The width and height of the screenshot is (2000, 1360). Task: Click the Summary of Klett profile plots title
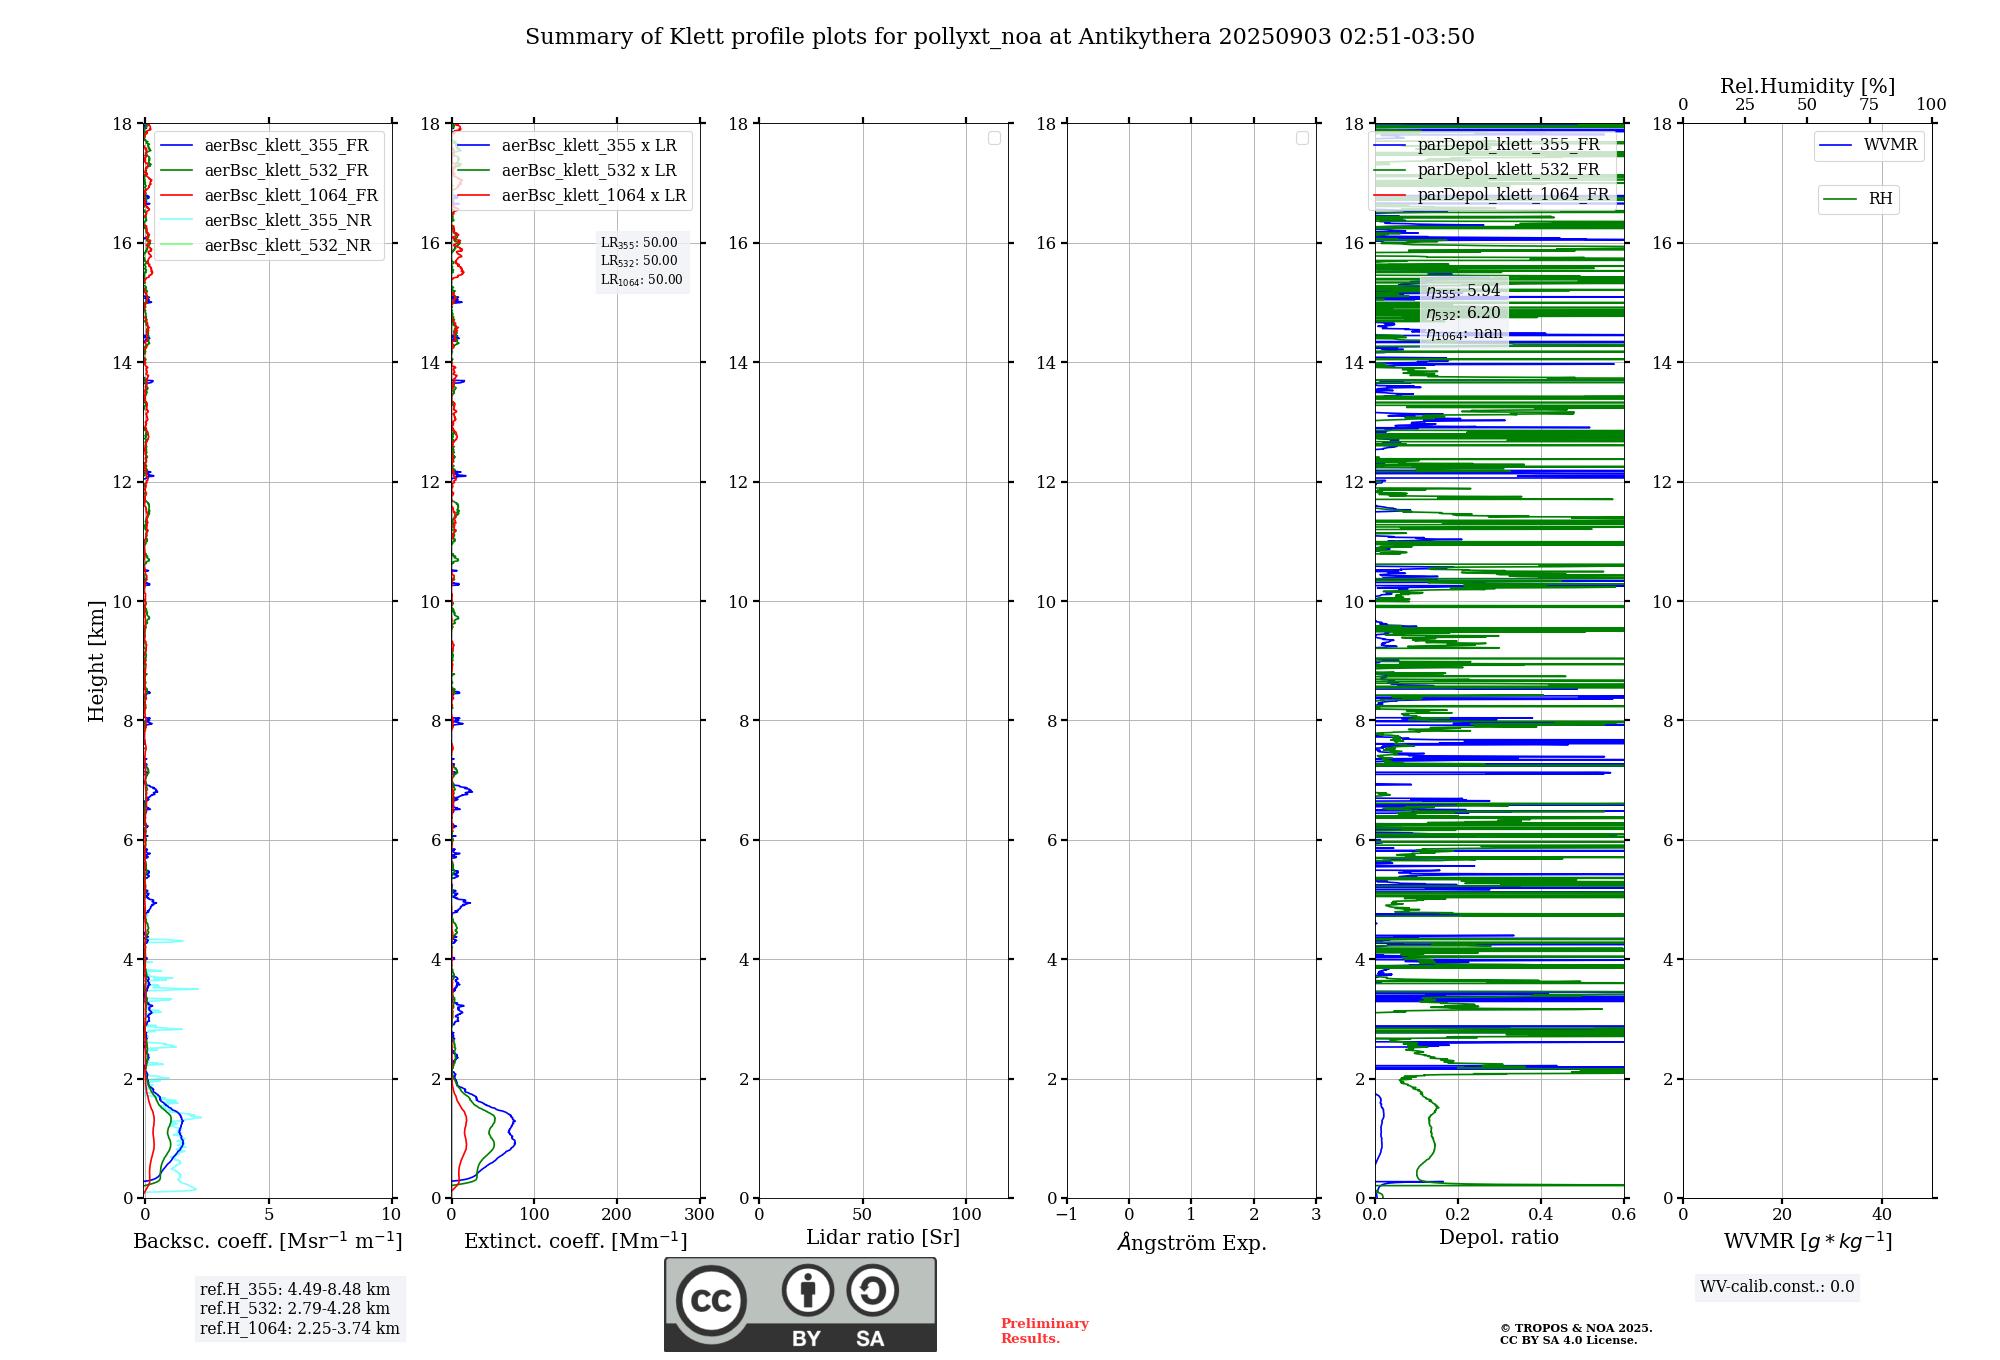tap(999, 37)
